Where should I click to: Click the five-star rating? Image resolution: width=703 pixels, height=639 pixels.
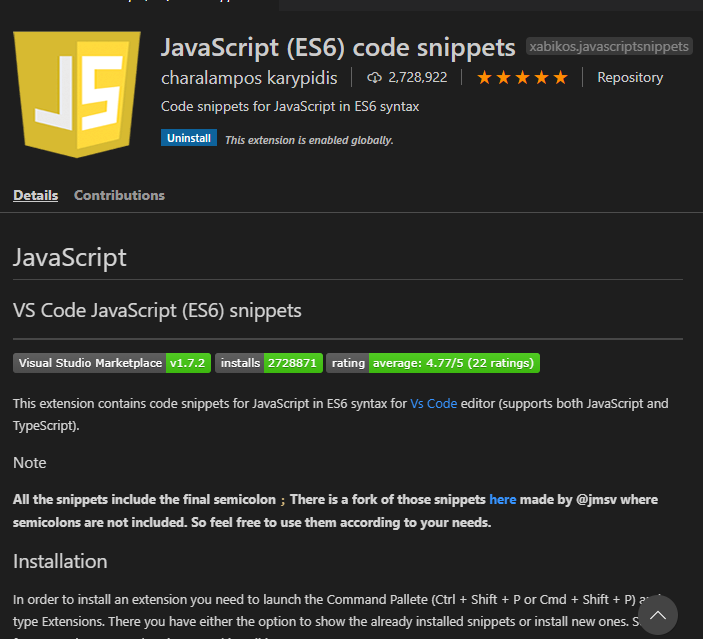522,78
